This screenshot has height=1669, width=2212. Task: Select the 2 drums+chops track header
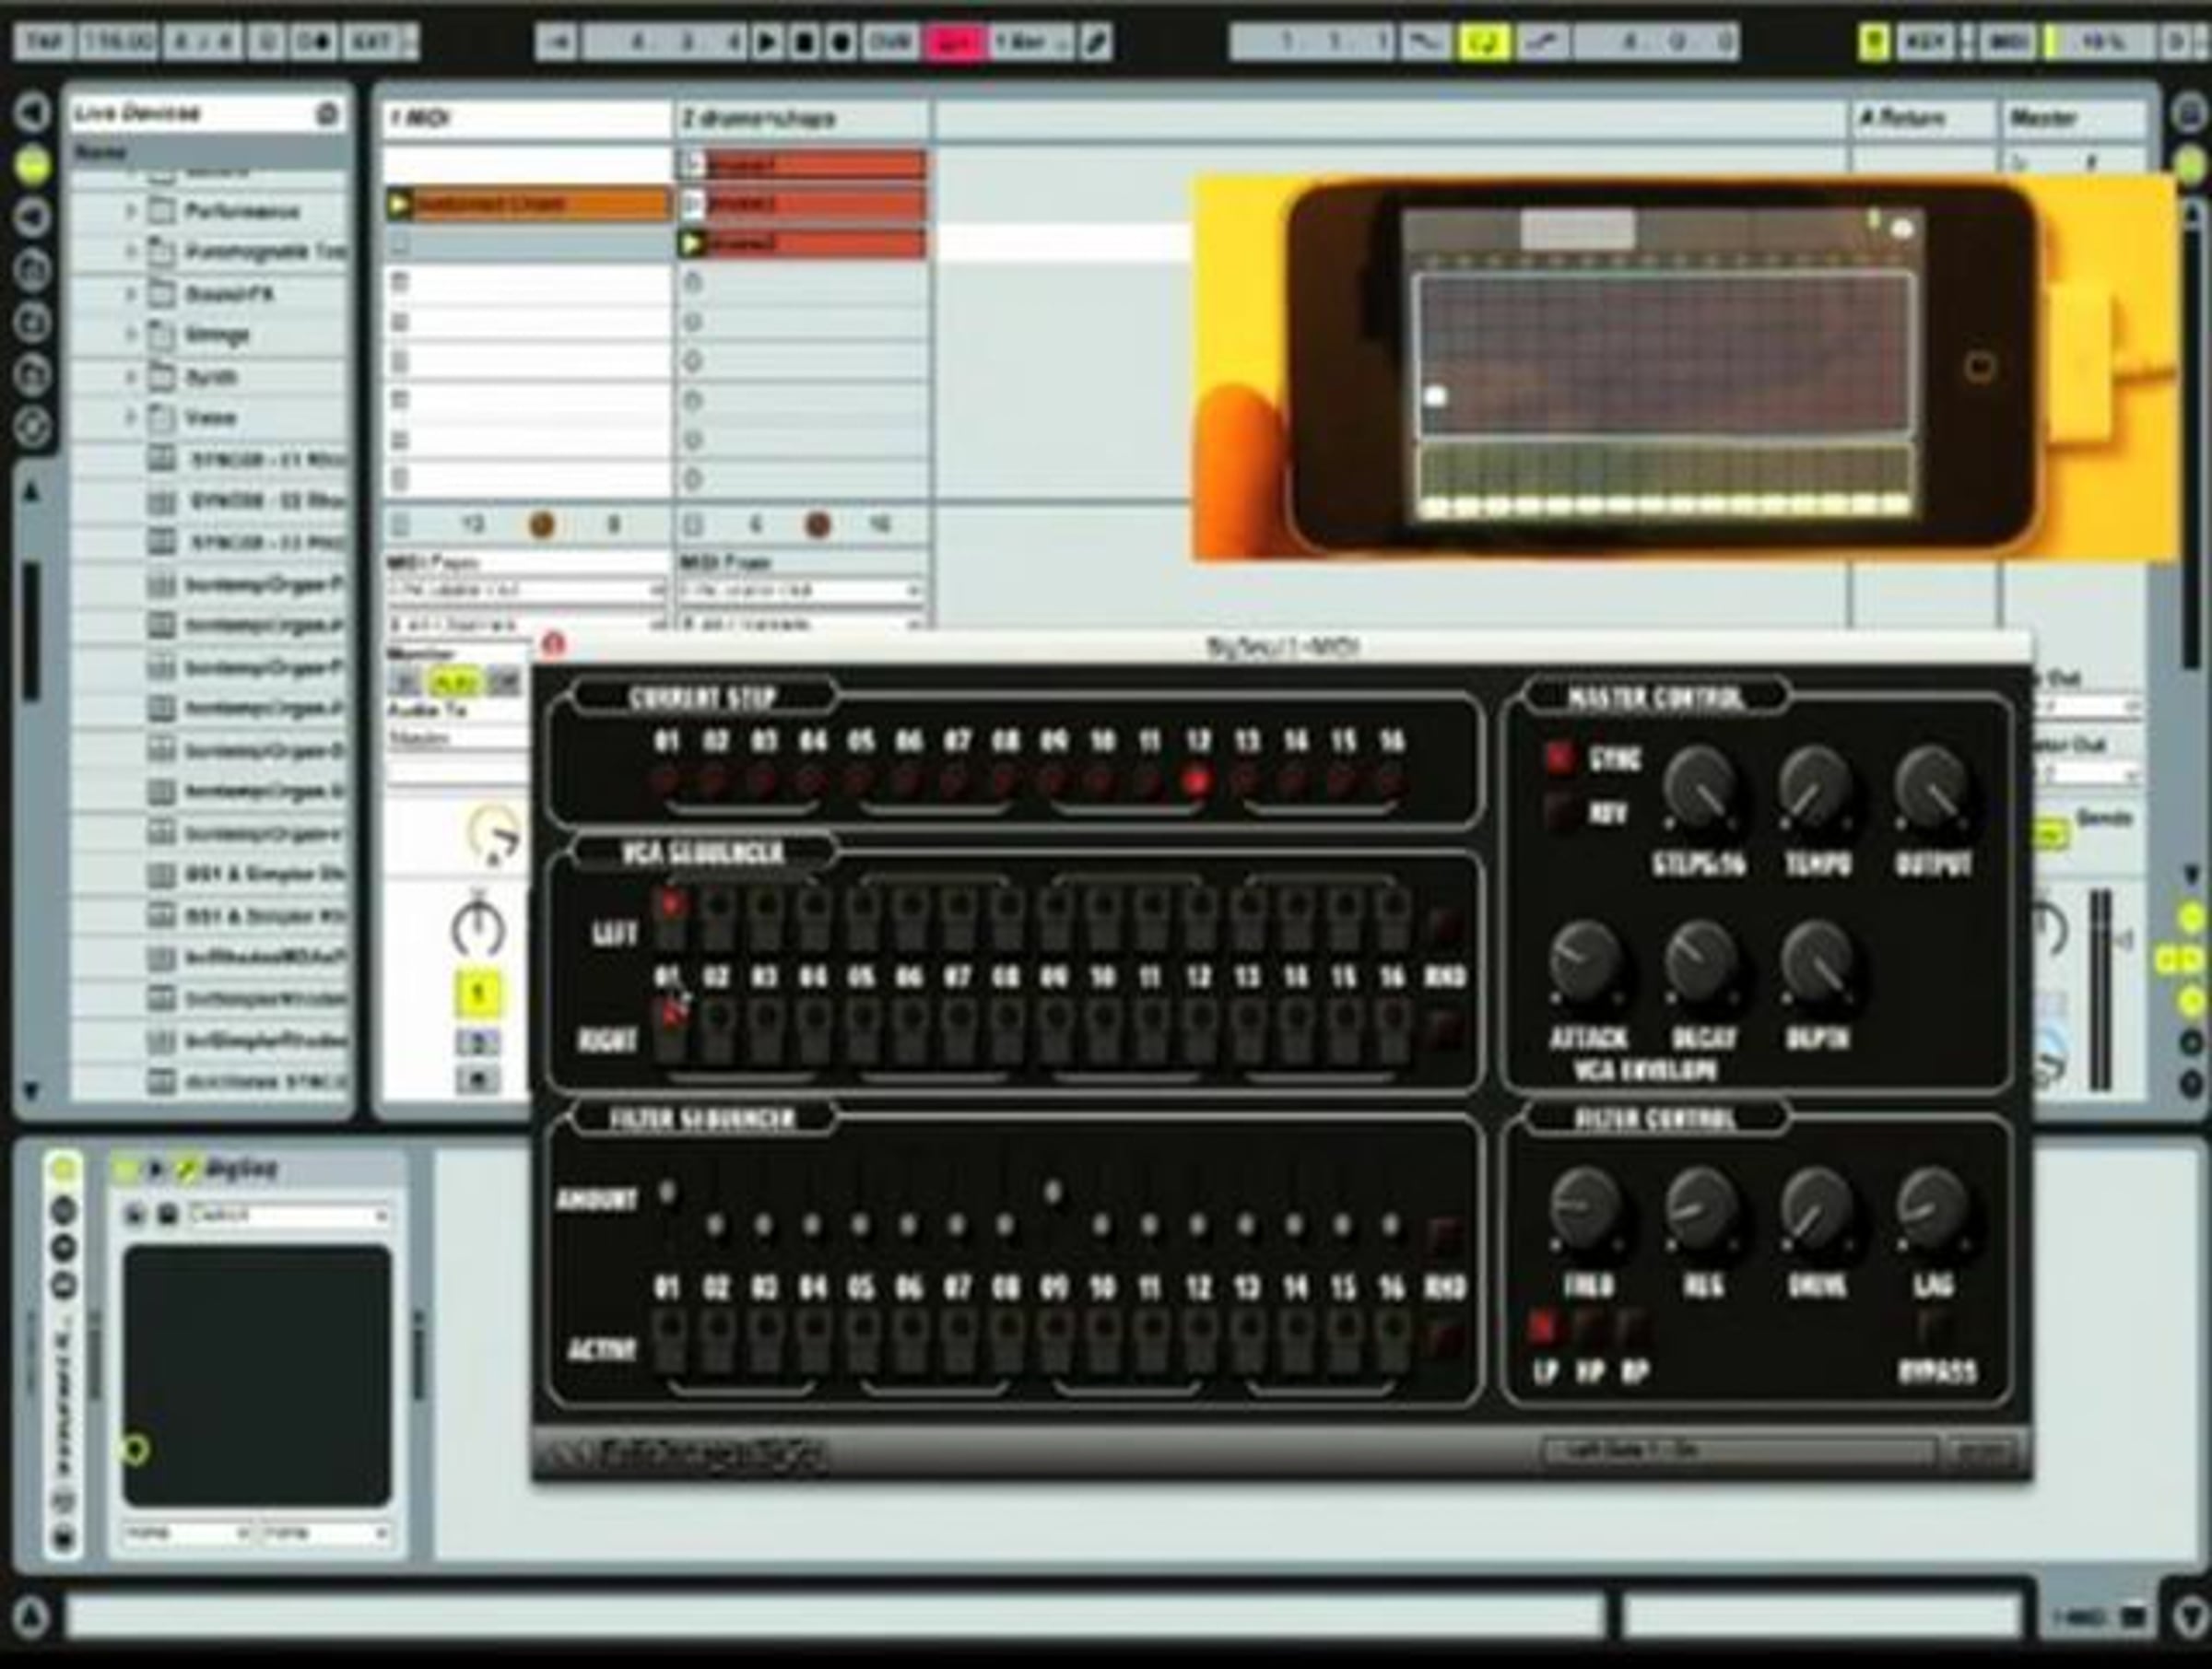click(803, 119)
